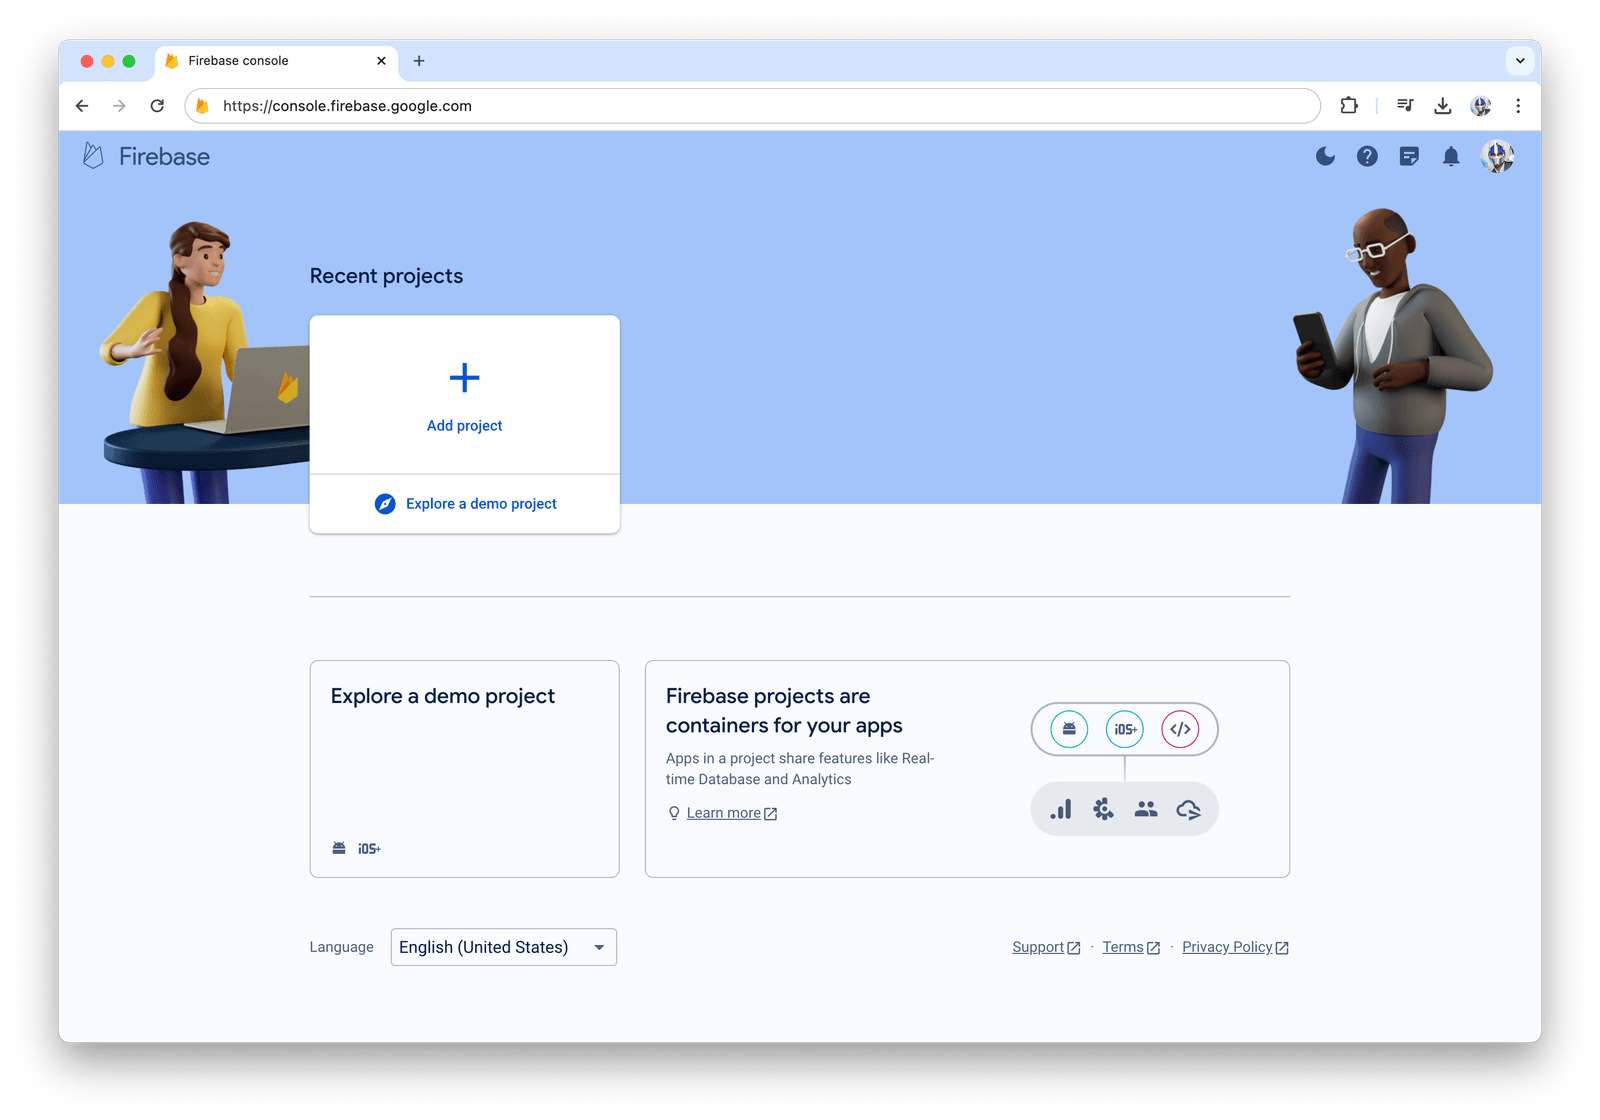Reload the page with refresh icon
Viewport: 1600px width, 1120px height.
pyautogui.click(x=157, y=106)
